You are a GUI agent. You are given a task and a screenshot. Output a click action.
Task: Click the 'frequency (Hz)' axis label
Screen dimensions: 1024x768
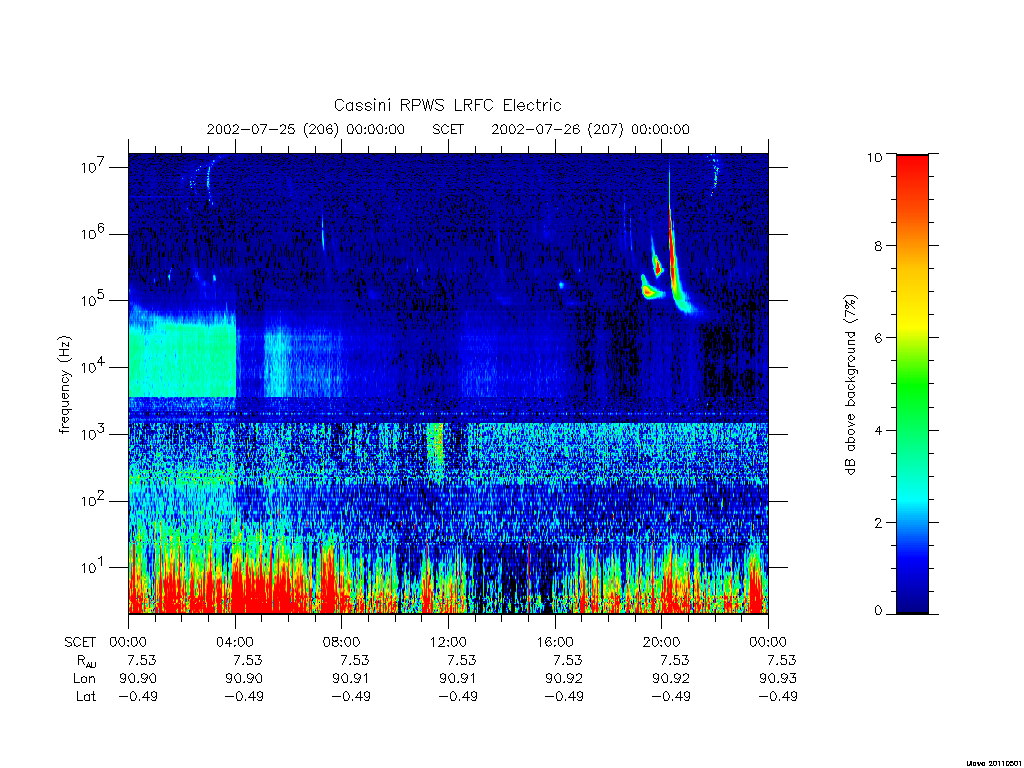point(64,385)
